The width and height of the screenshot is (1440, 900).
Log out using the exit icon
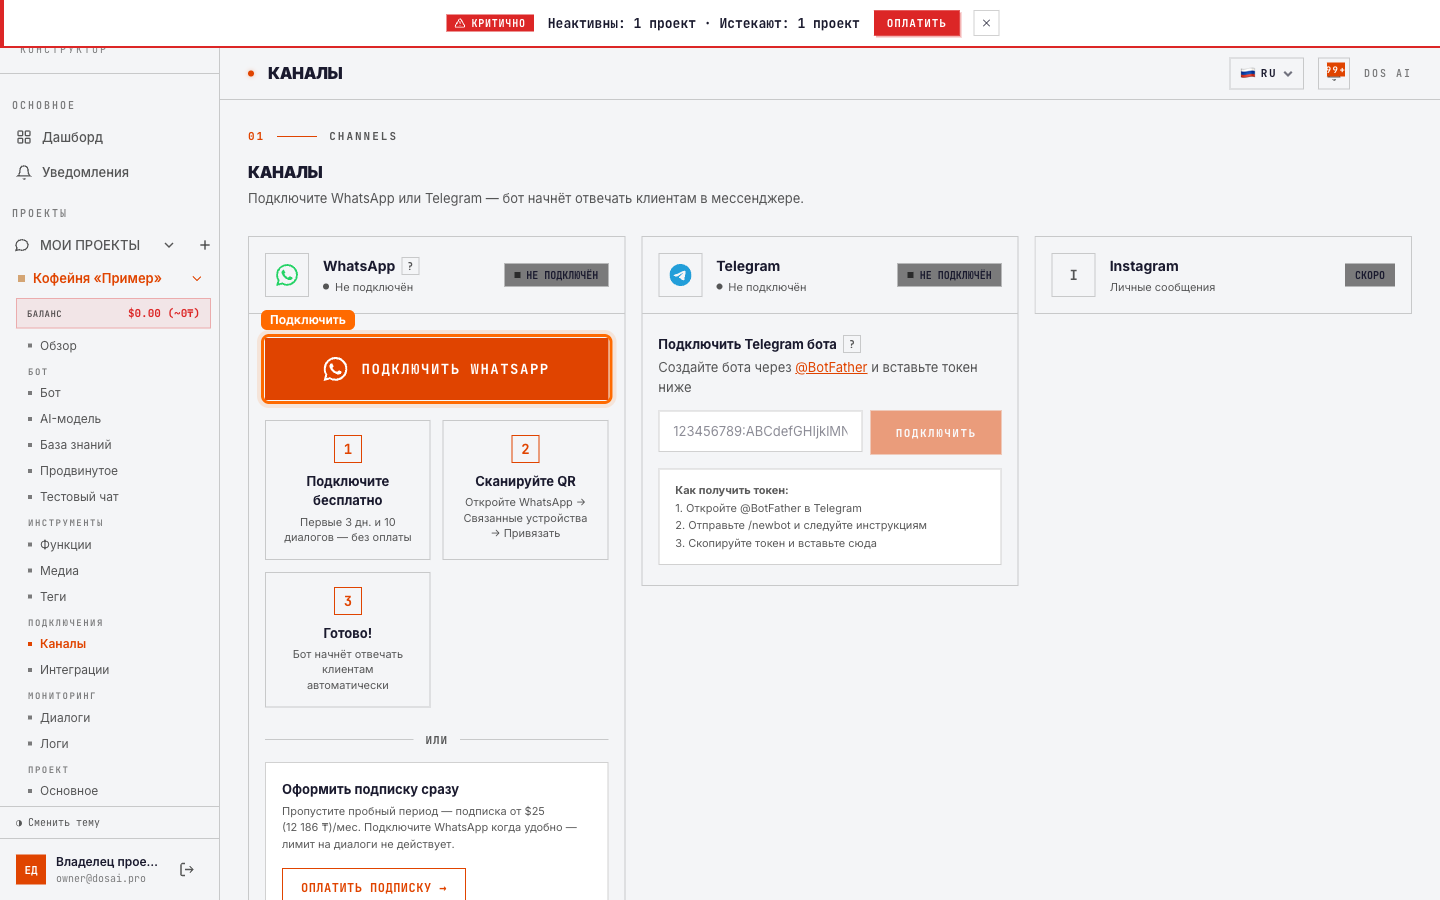click(187, 870)
